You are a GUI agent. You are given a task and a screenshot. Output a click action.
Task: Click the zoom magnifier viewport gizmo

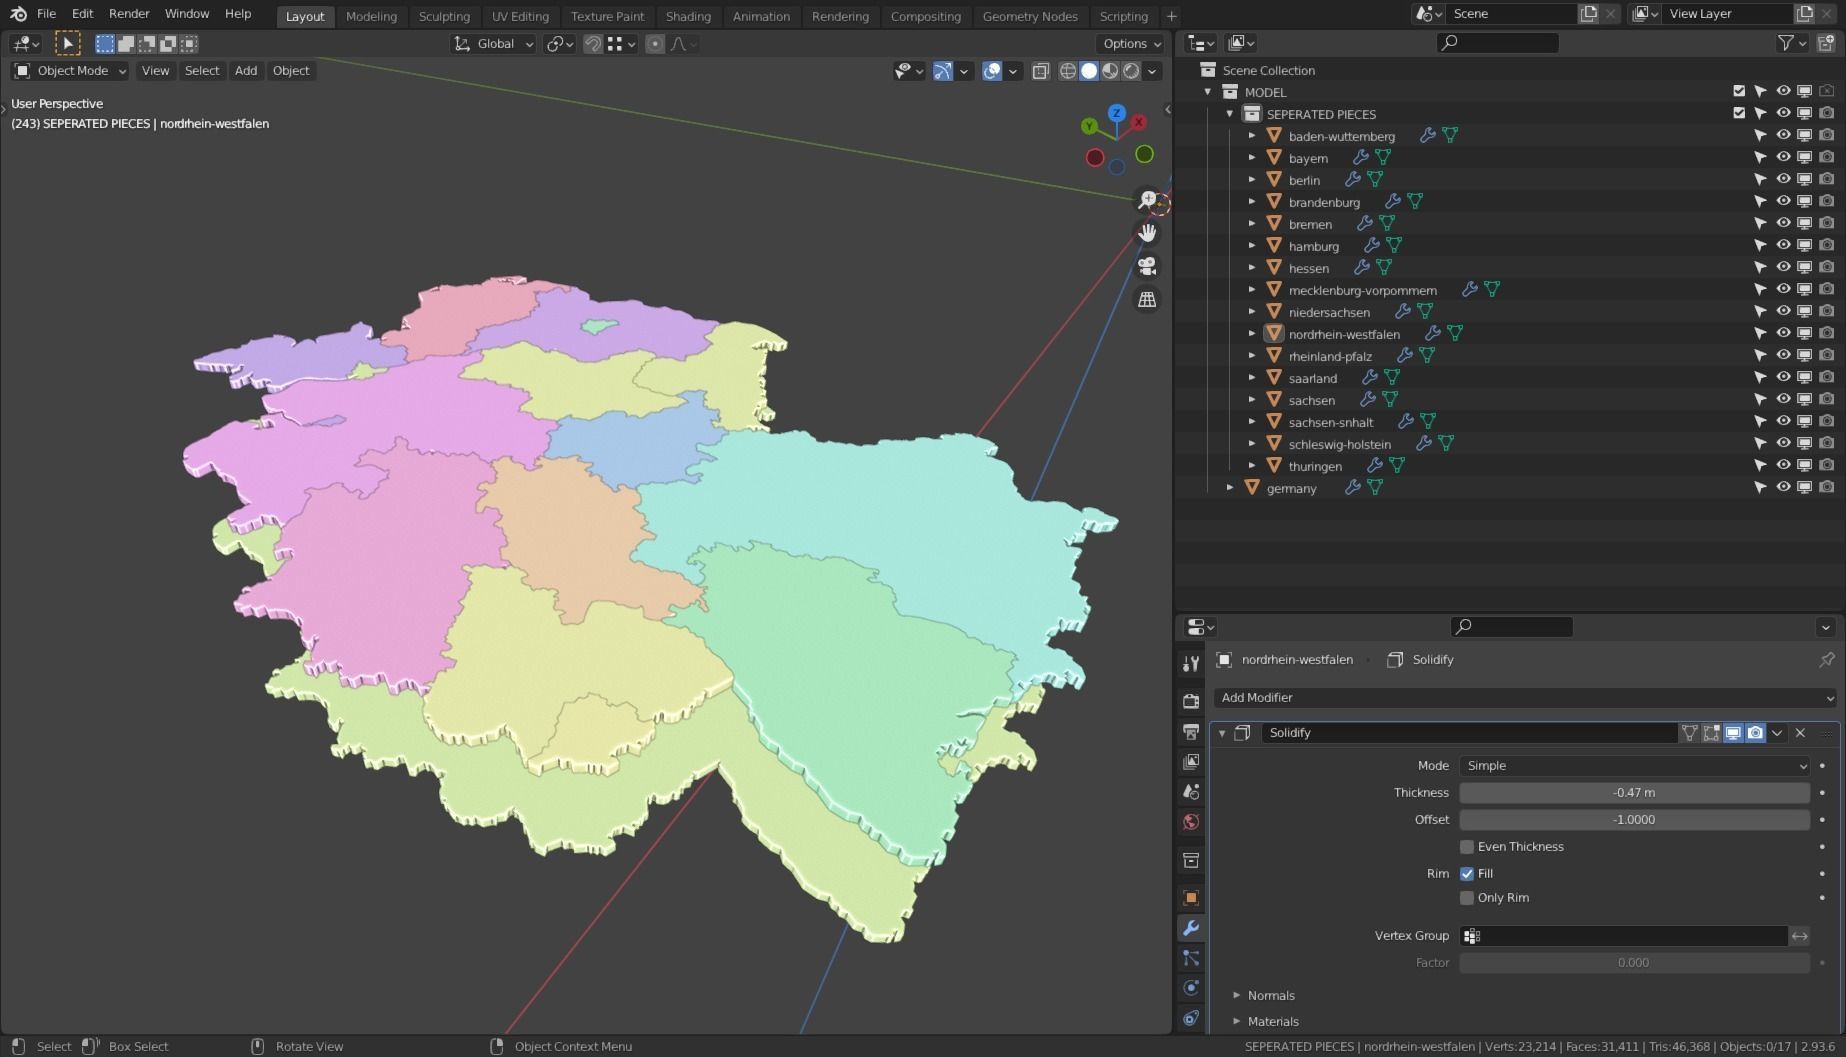tap(1147, 200)
